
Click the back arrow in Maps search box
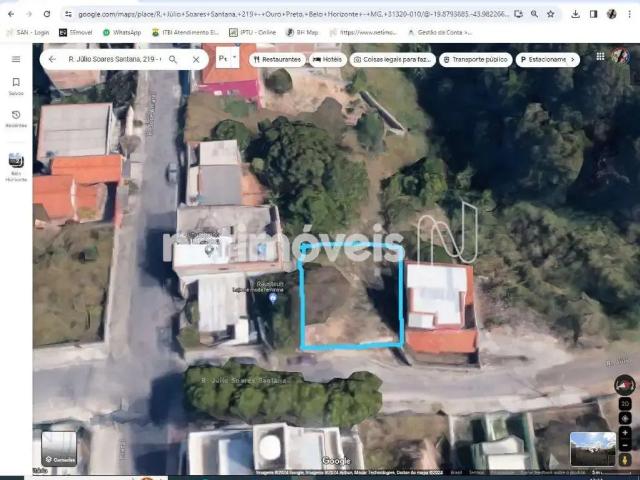52,59
